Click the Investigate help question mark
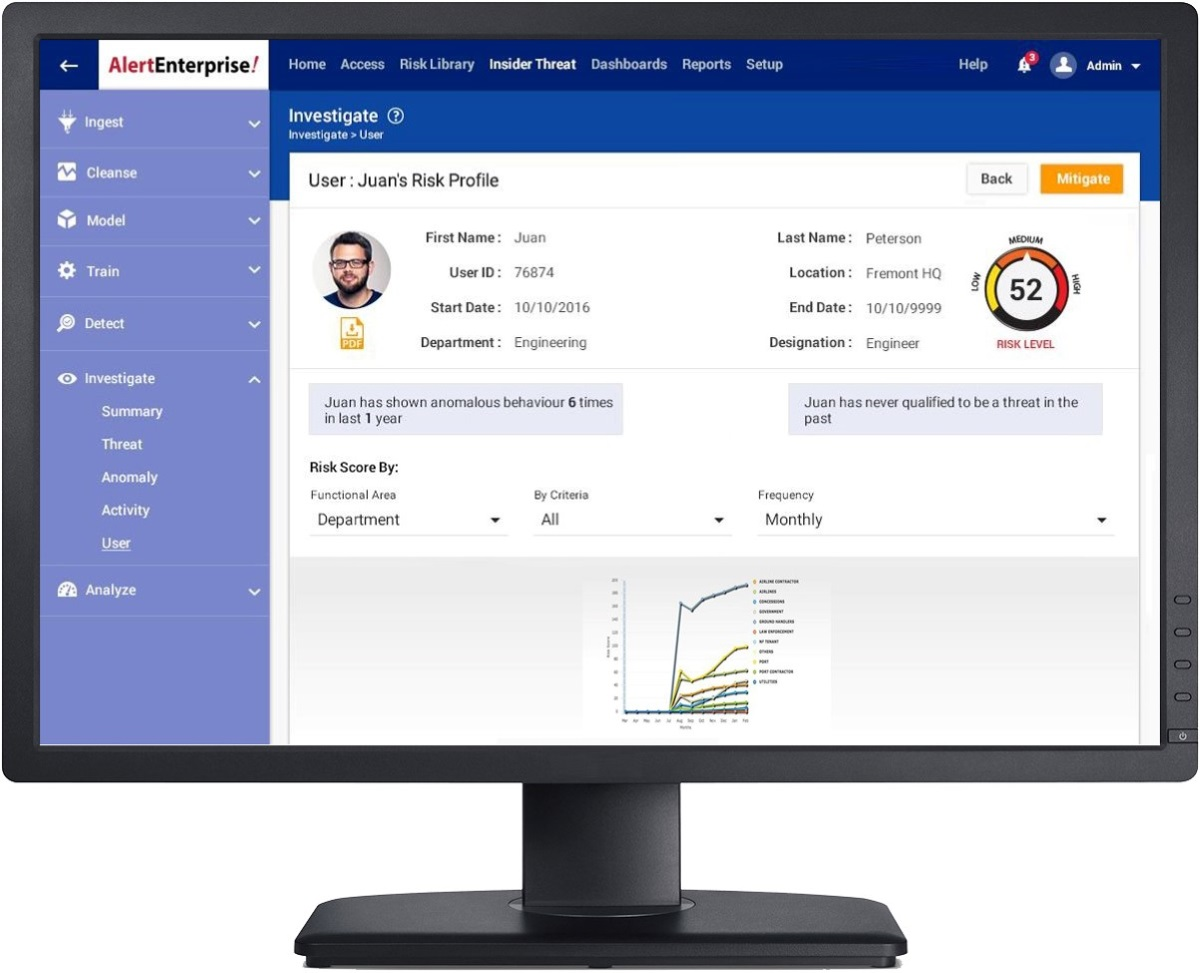This screenshot has height=973, width=1200. [395, 115]
